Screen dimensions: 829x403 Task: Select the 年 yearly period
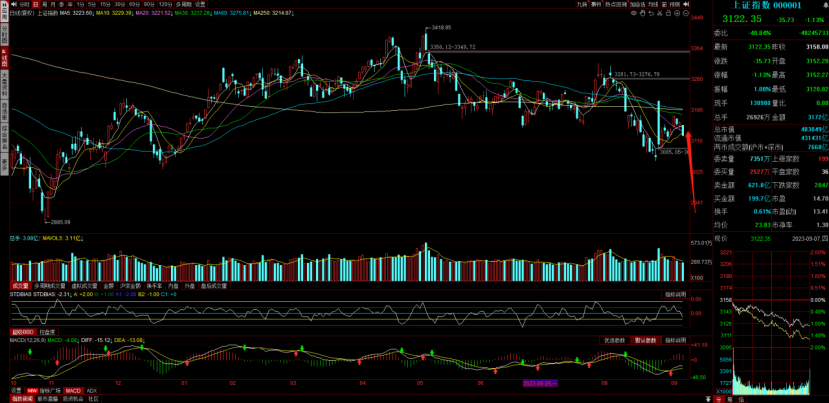click(x=70, y=4)
